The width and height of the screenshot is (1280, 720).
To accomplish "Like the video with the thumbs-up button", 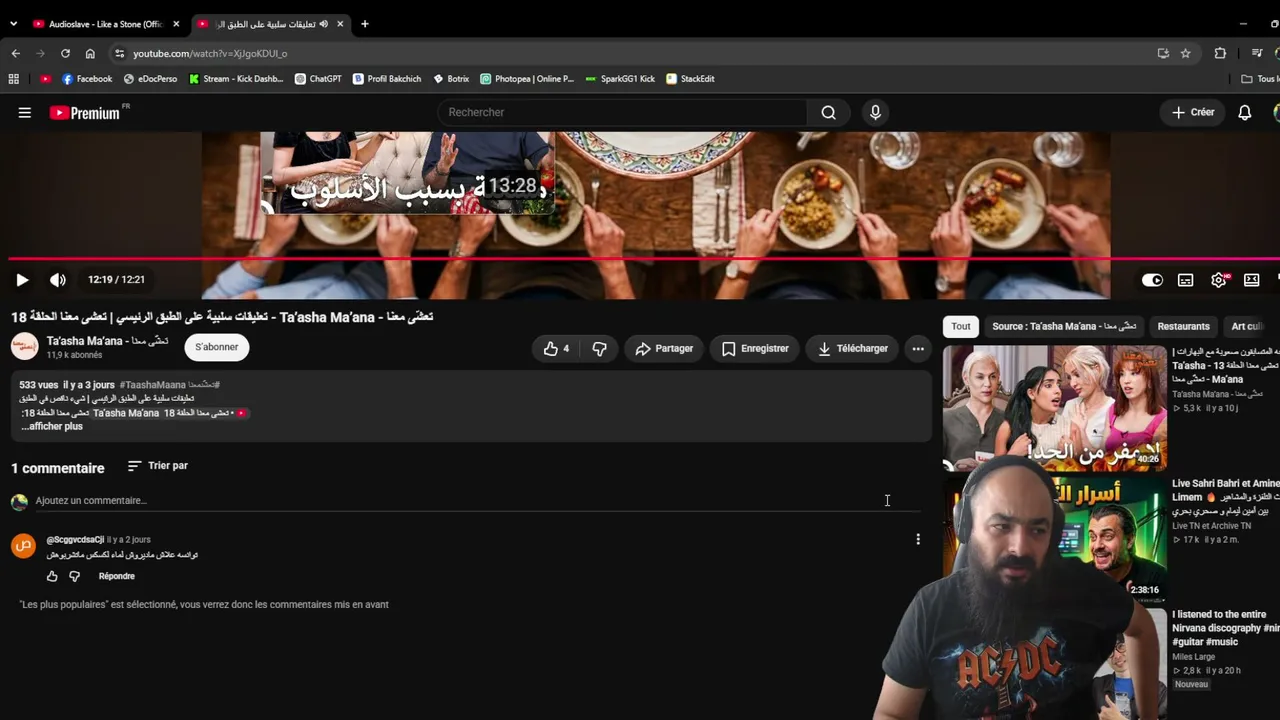I will point(556,348).
